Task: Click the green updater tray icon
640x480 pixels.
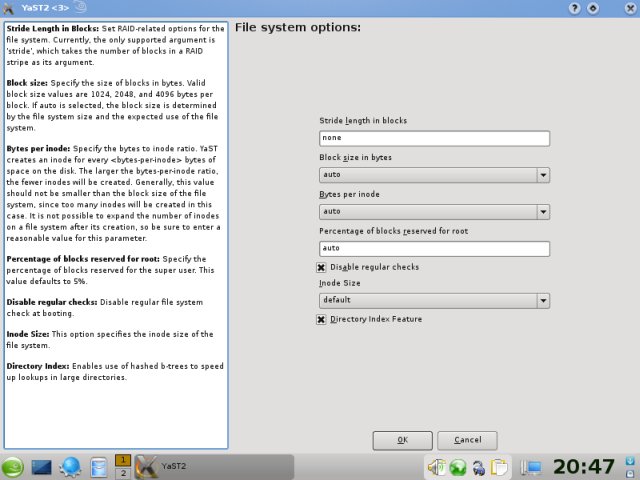Action: coord(458,468)
